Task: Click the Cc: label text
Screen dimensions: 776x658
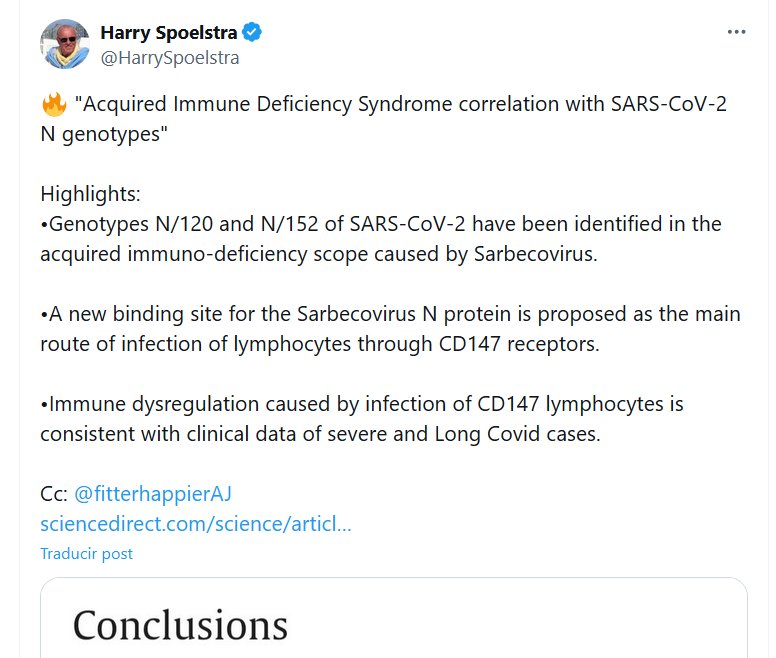Action: [x=54, y=494]
